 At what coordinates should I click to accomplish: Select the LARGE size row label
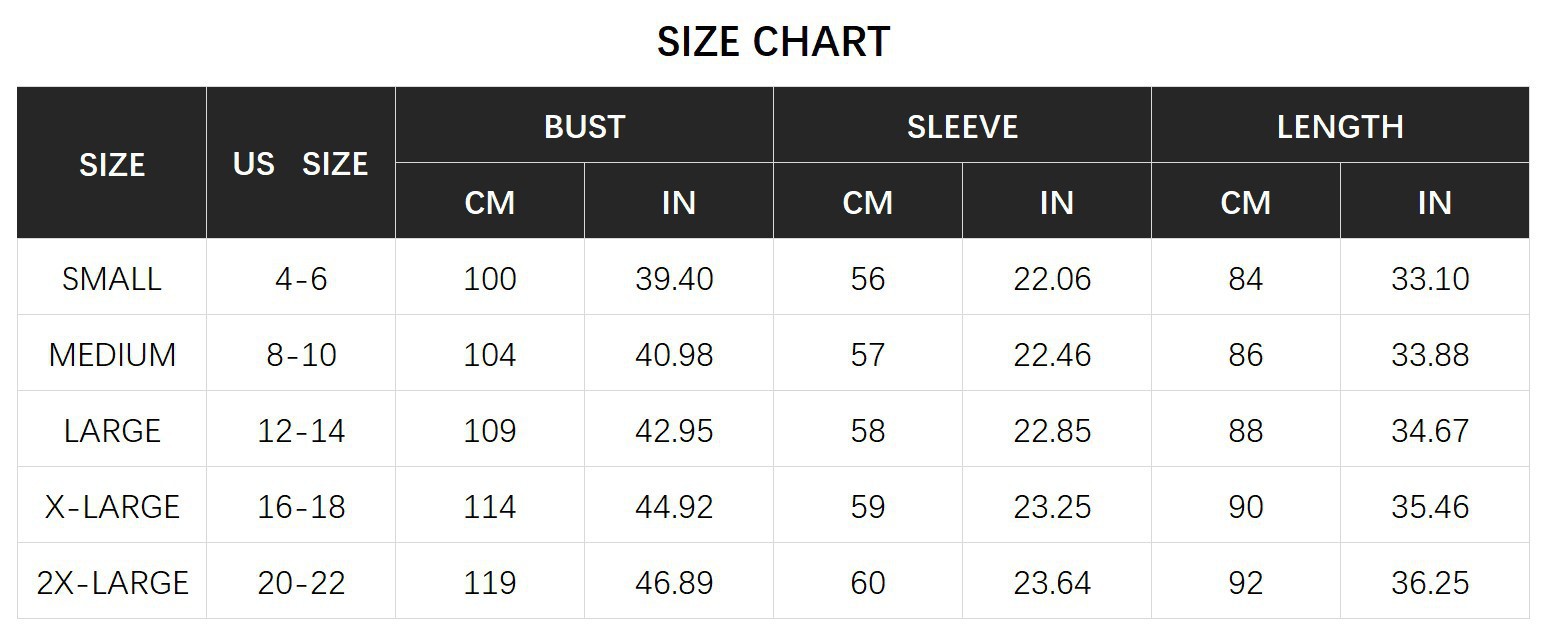point(112,431)
